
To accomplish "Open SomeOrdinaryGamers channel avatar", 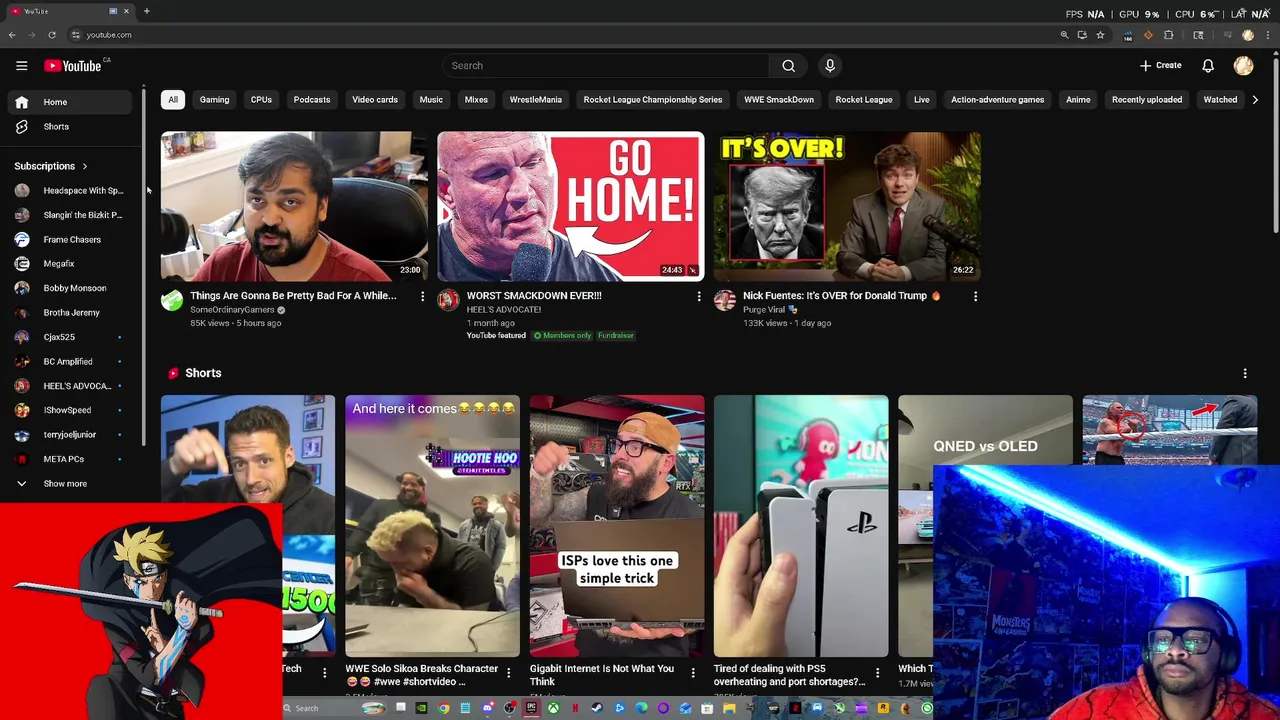I will click(x=172, y=300).
